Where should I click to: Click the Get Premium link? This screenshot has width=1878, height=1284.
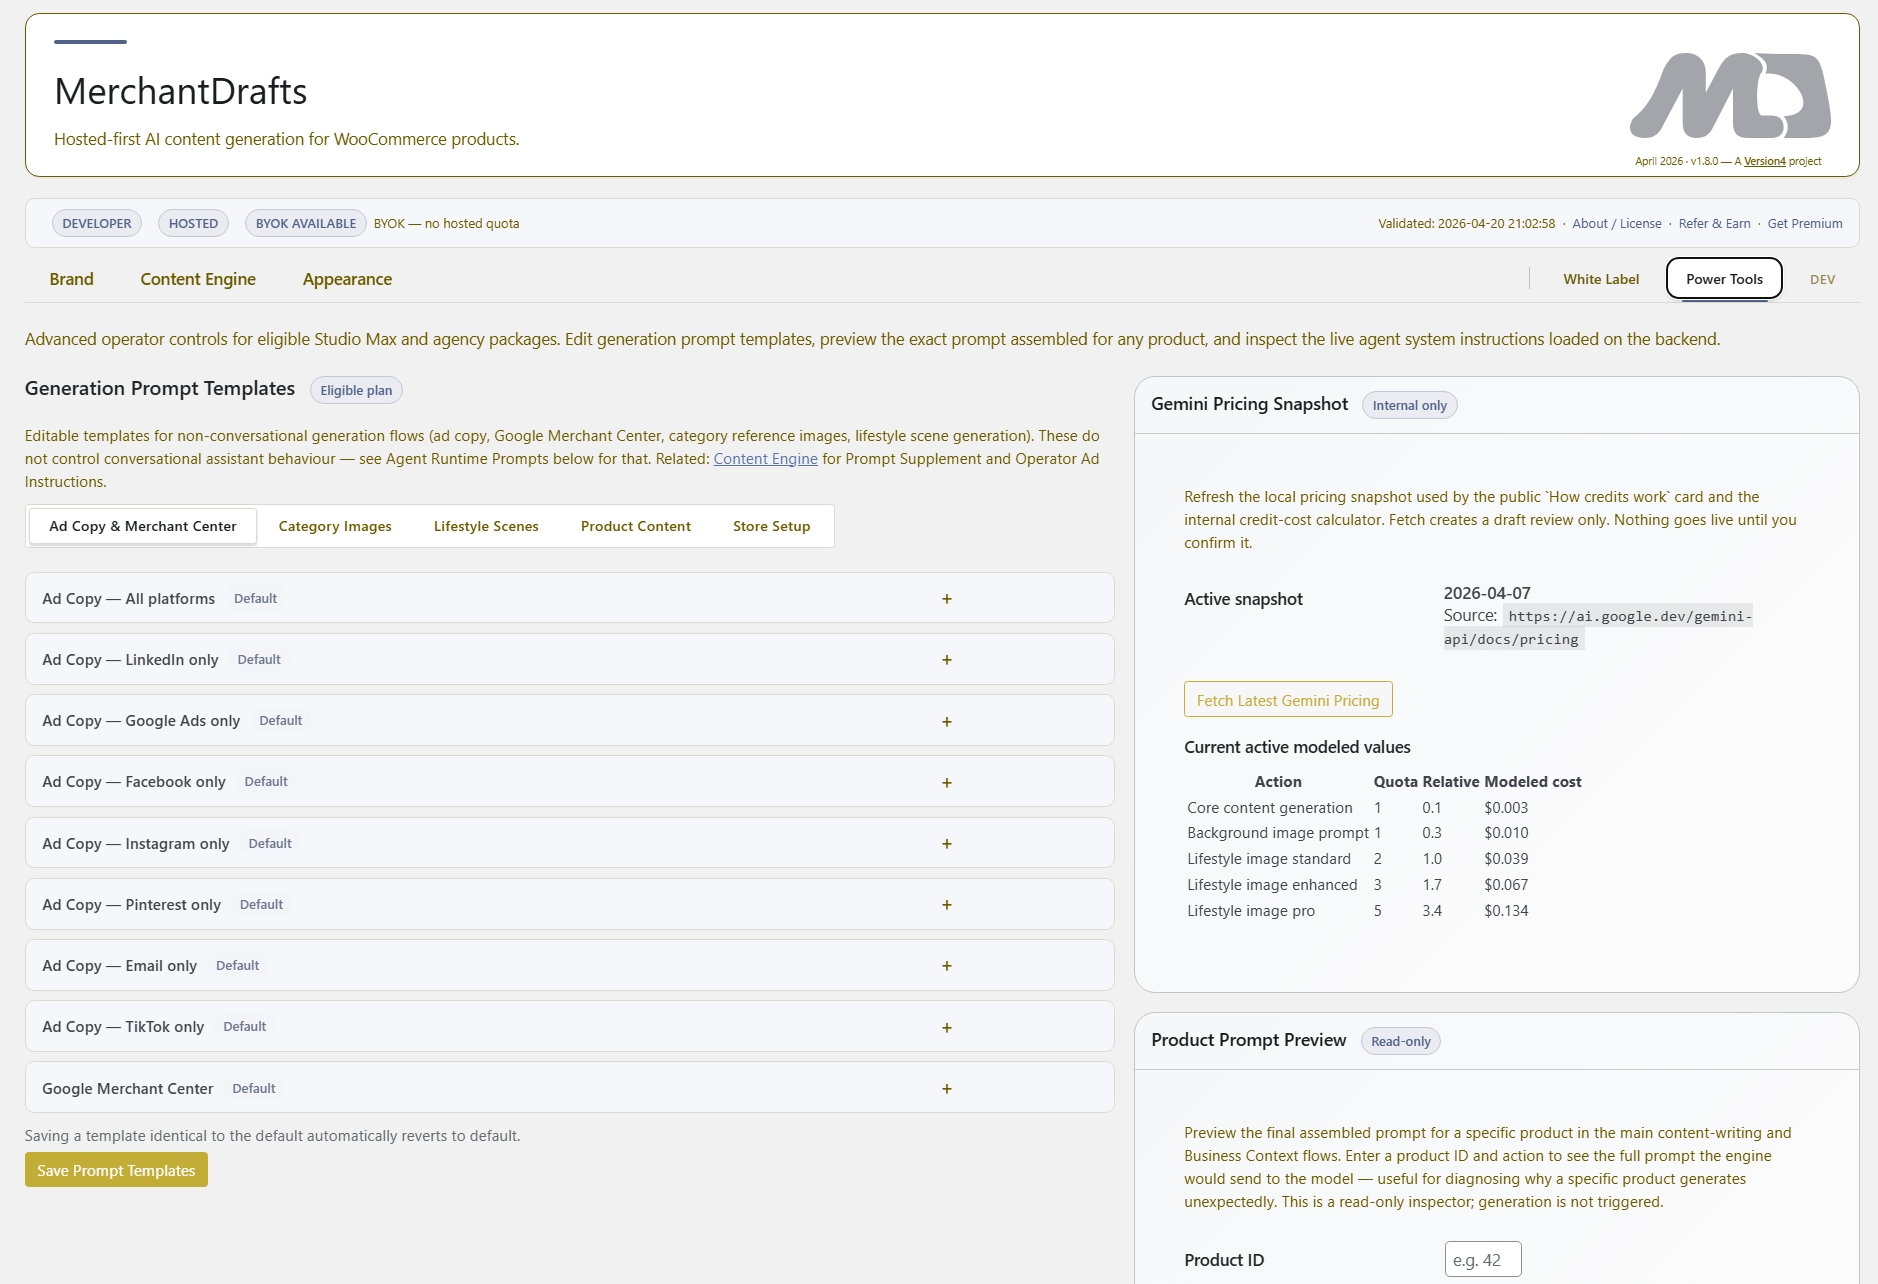[x=1804, y=223]
